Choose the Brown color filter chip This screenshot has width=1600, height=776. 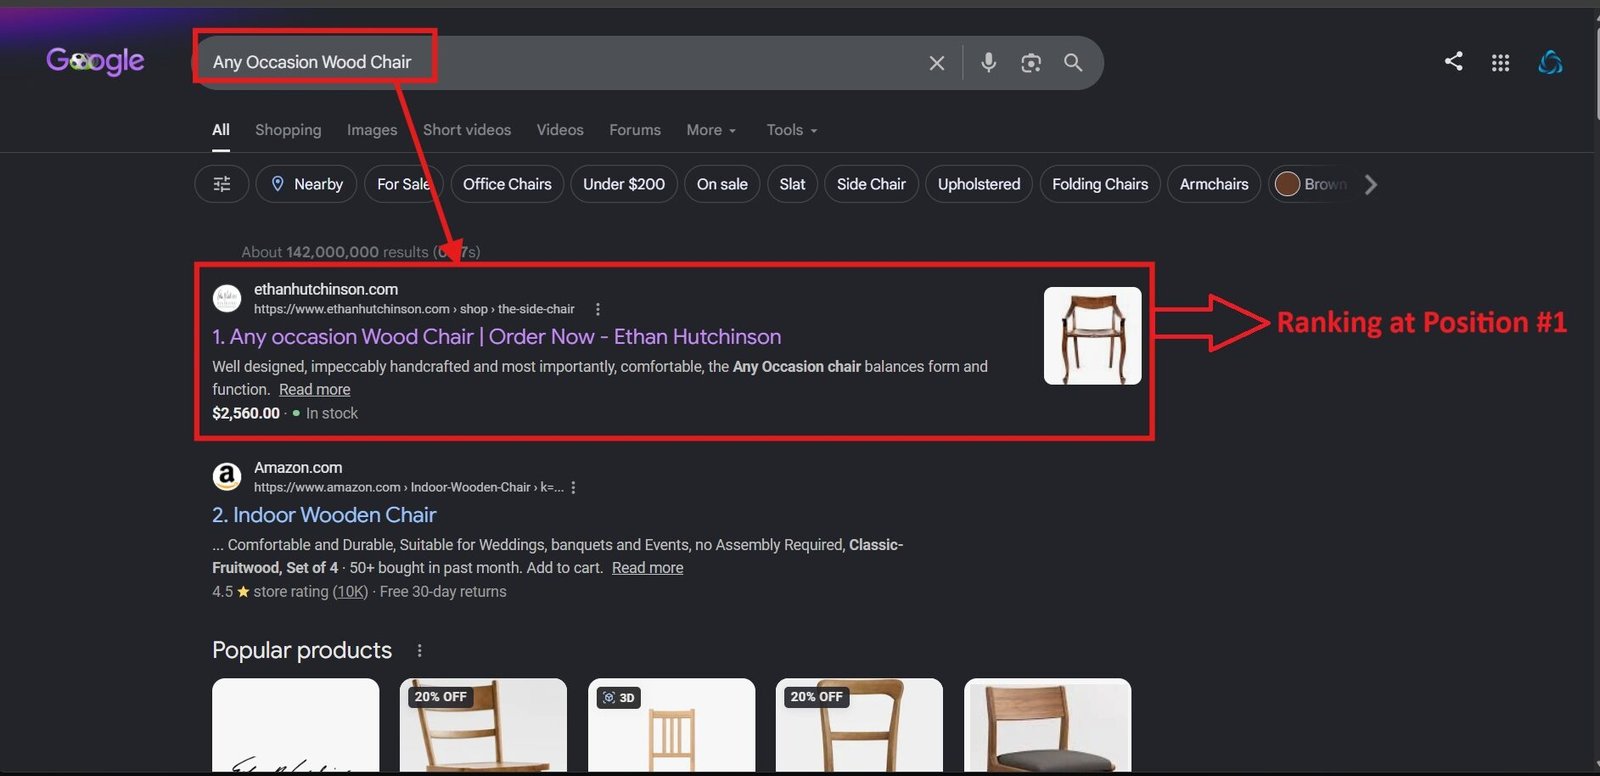[x=1312, y=184]
